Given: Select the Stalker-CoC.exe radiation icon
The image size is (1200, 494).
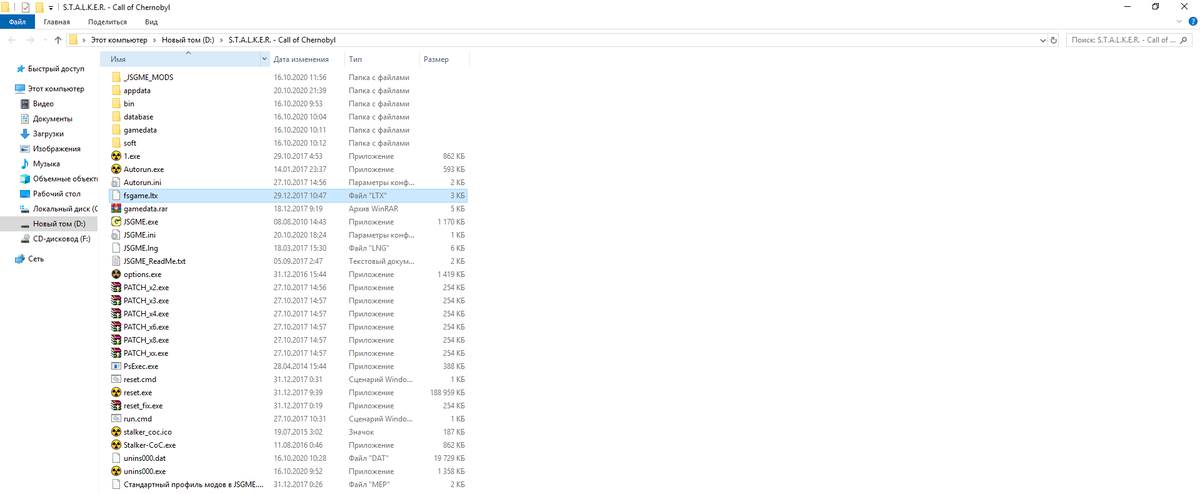Looking at the screenshot, I should coord(116,445).
